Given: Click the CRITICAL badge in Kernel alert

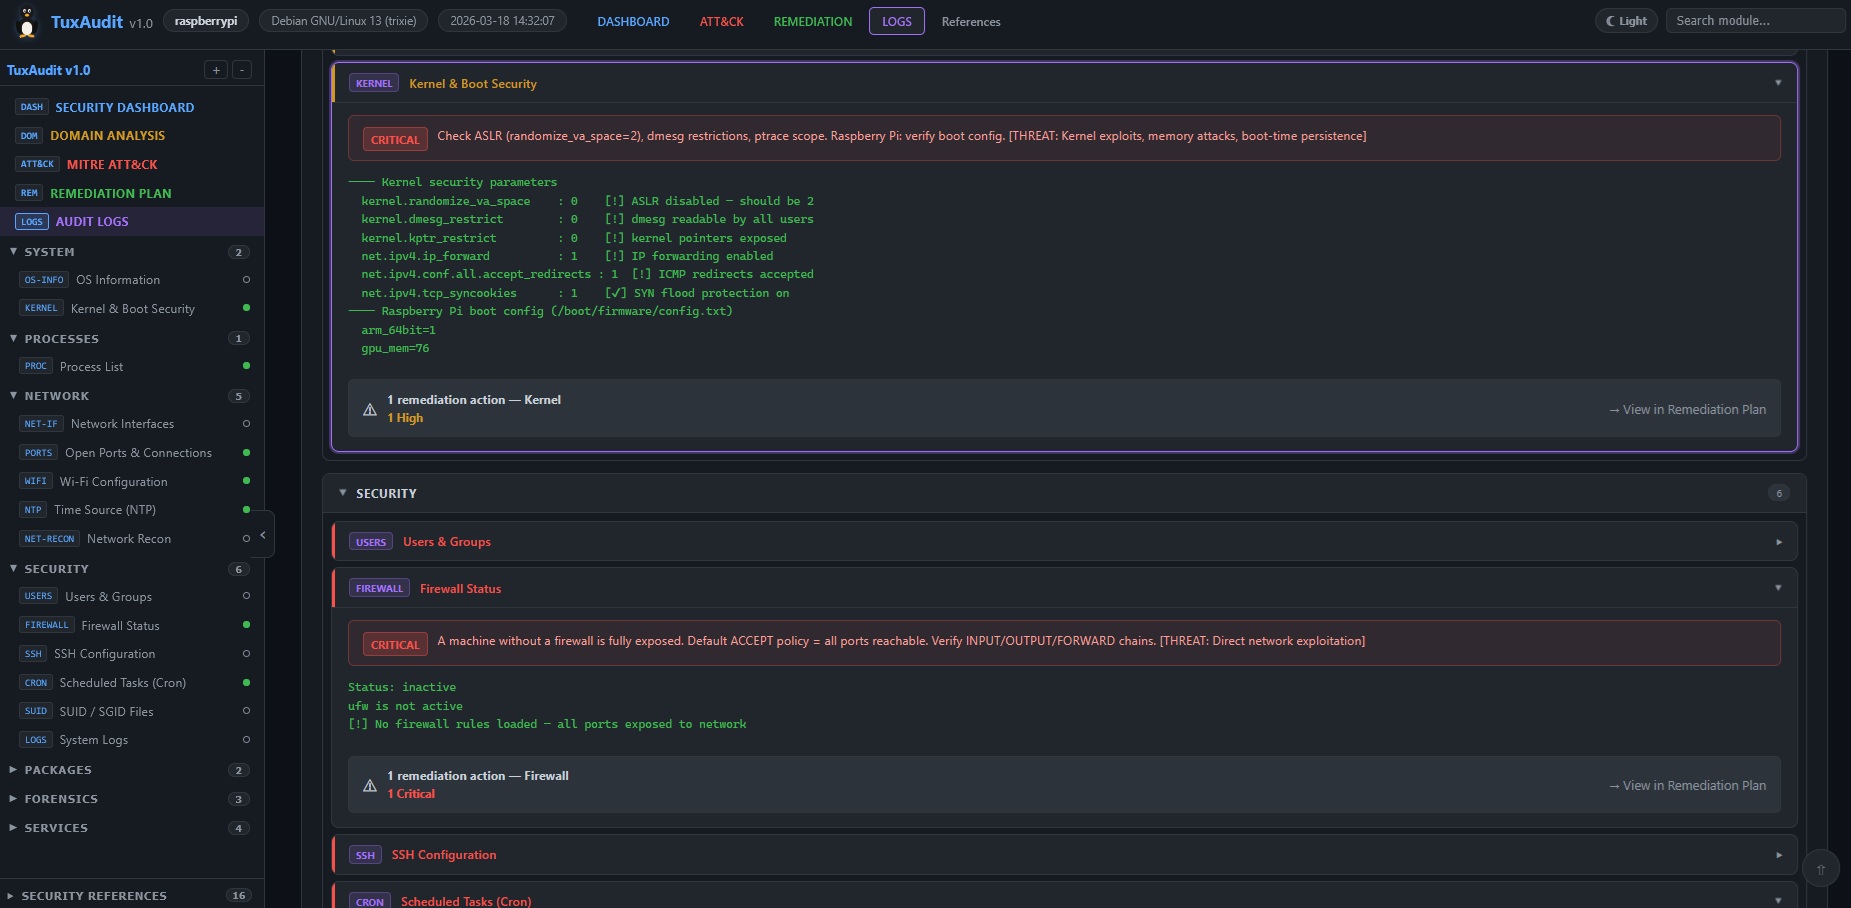Looking at the screenshot, I should pos(395,139).
